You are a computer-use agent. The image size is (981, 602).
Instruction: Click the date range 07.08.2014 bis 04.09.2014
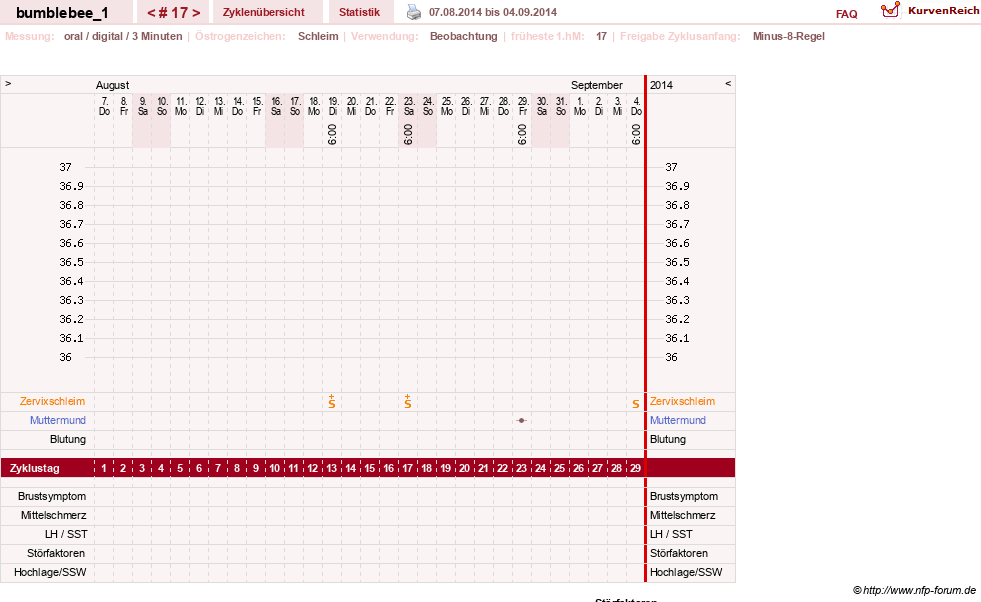pyautogui.click(x=493, y=12)
